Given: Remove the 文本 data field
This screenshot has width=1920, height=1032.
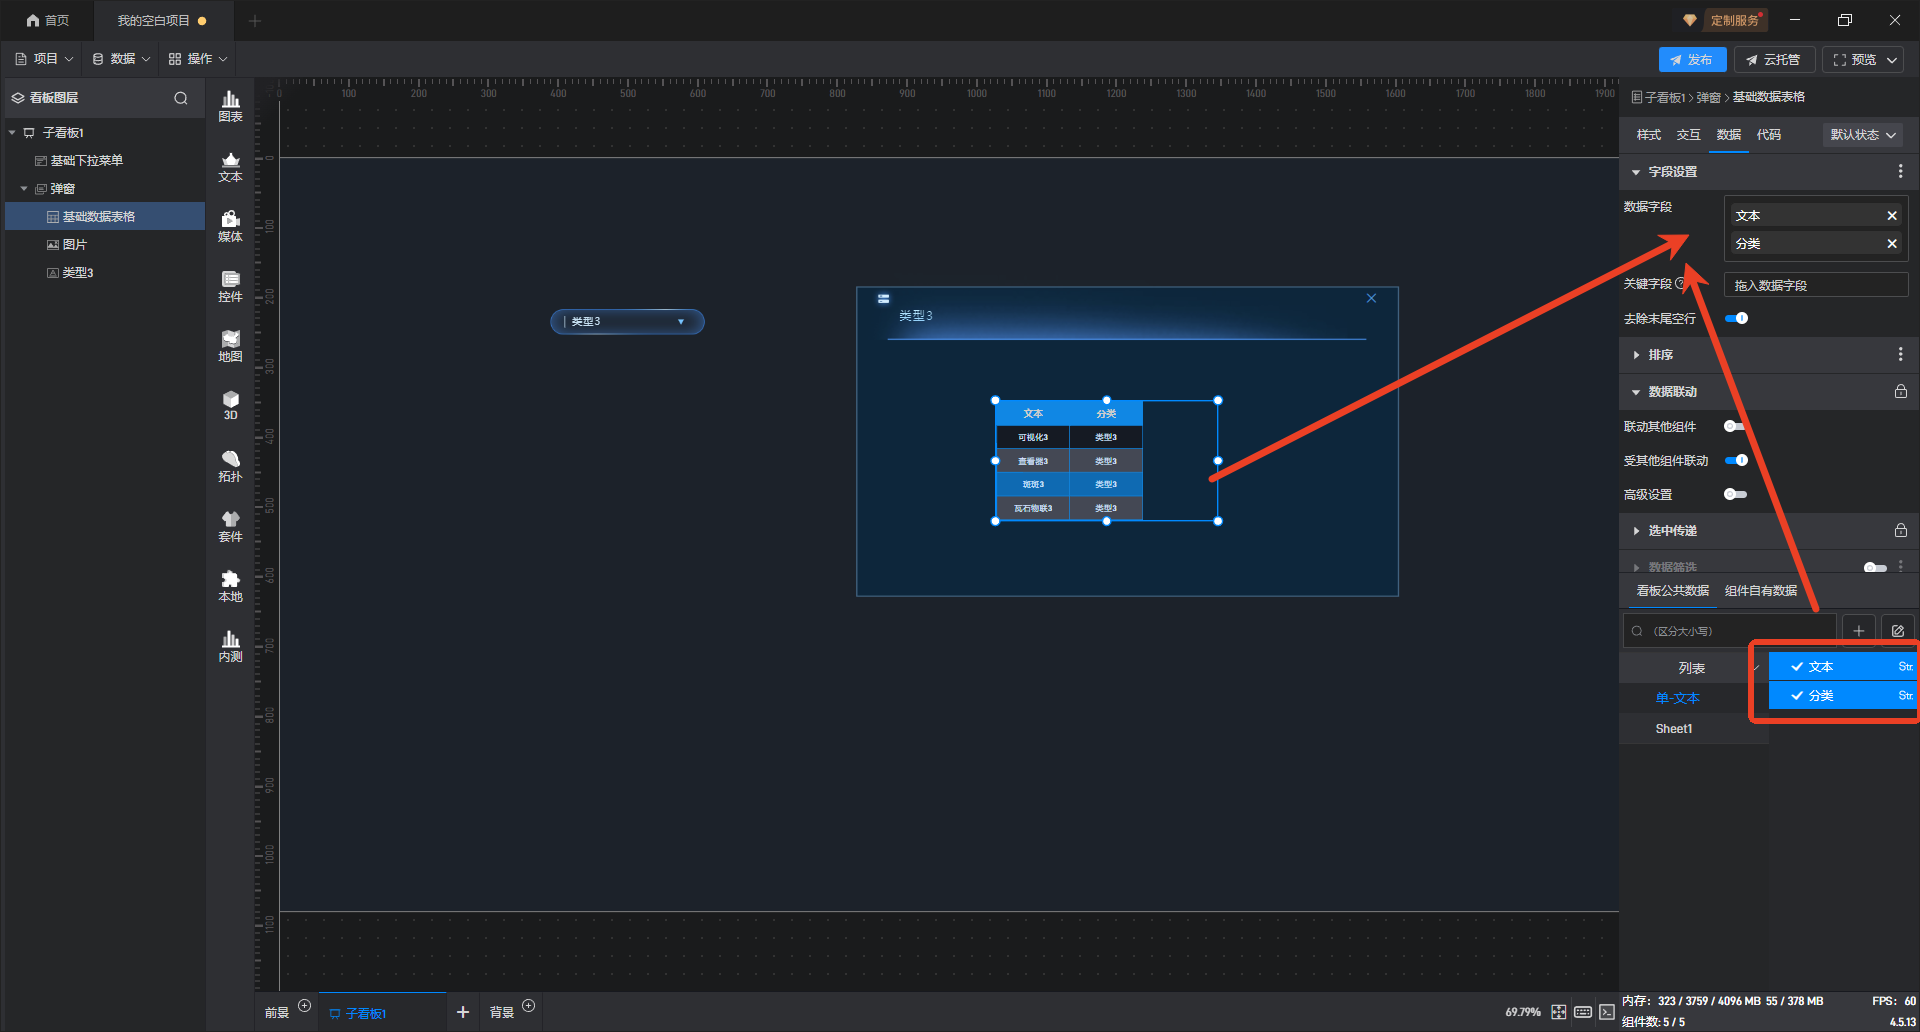Looking at the screenshot, I should pyautogui.click(x=1892, y=216).
